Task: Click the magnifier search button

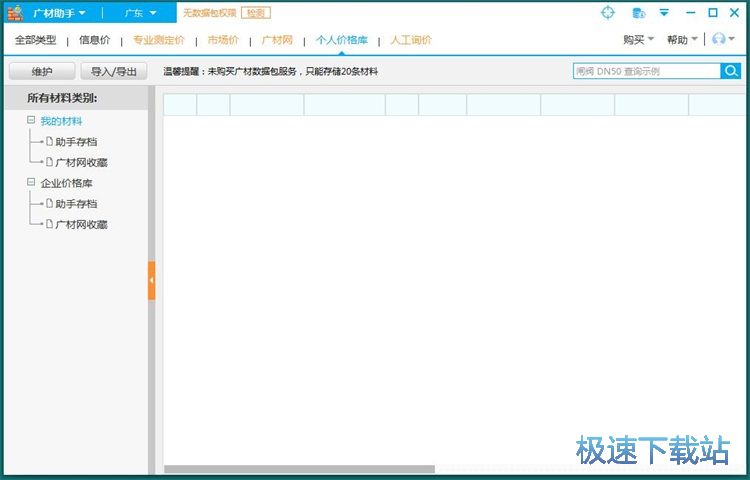Action: 731,71
